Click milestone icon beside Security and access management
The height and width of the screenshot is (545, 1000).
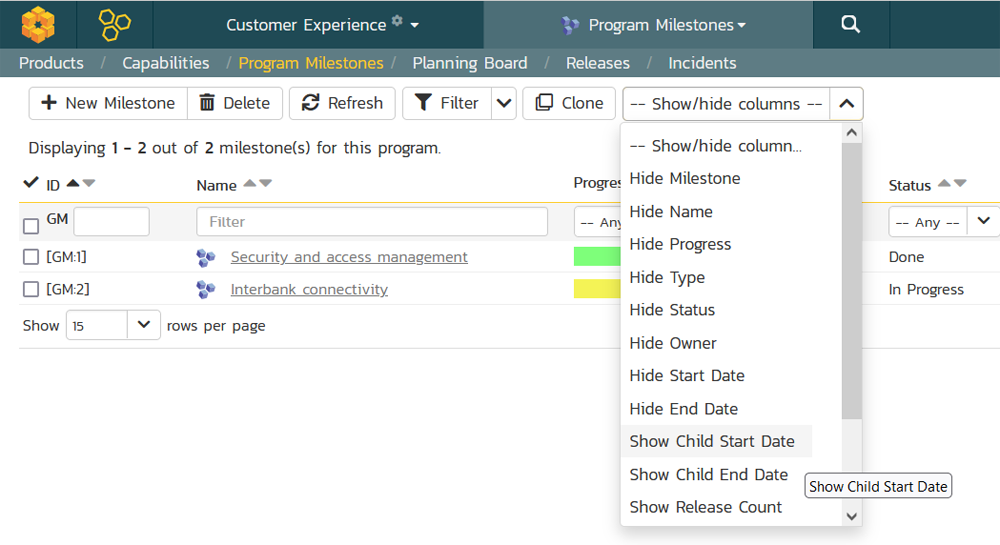coord(206,258)
